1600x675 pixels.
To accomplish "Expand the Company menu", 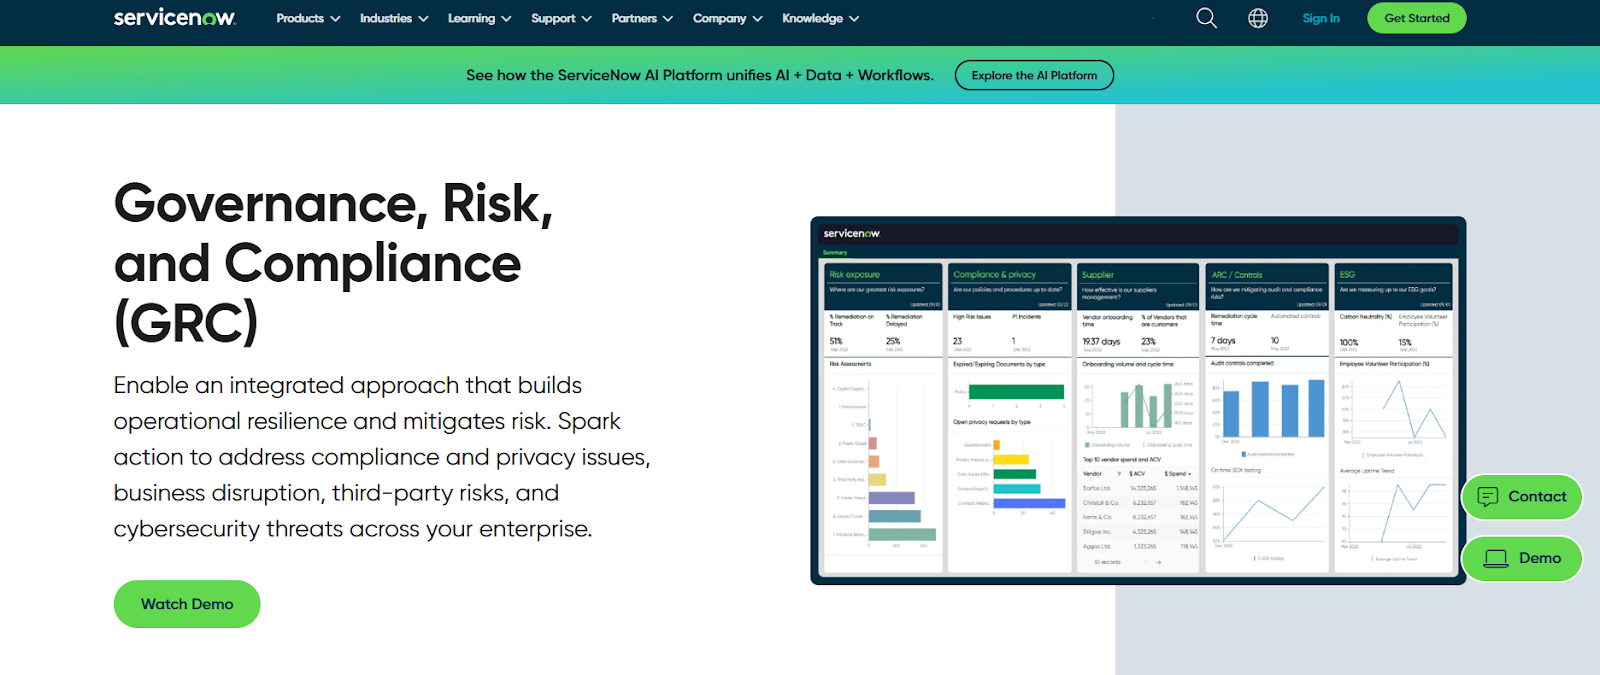I will click(x=728, y=18).
